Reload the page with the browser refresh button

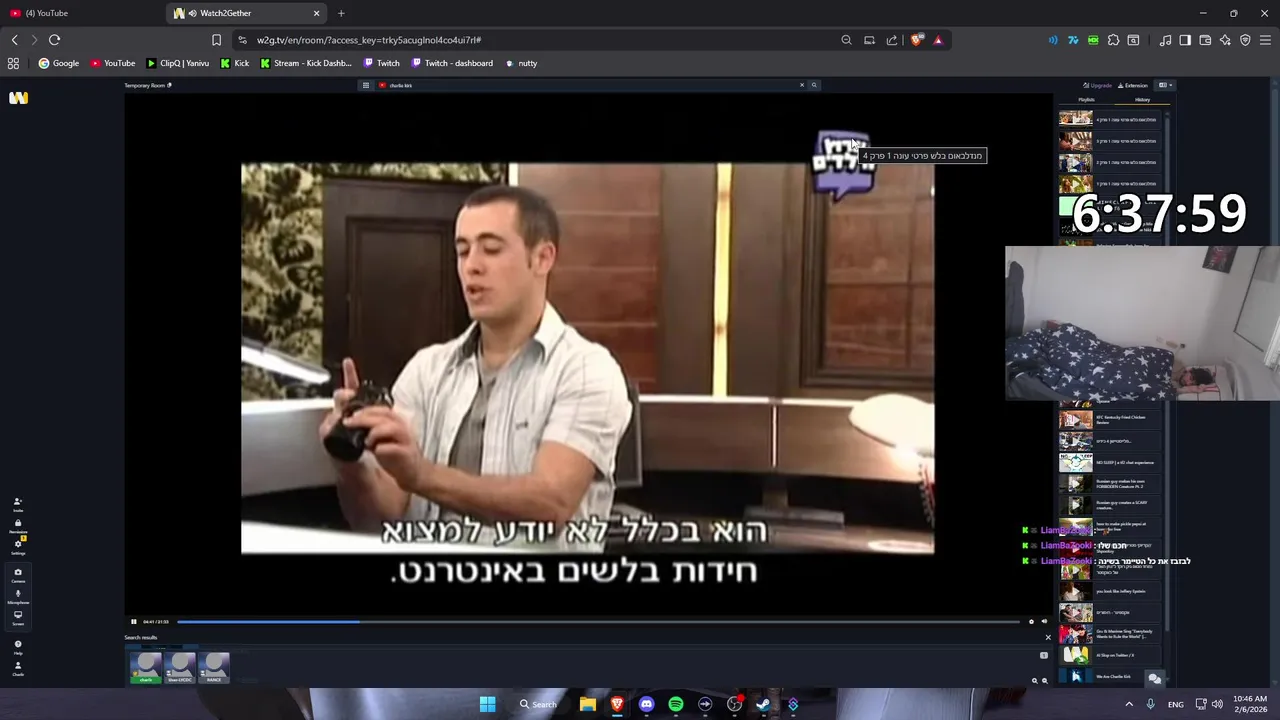coord(54,40)
